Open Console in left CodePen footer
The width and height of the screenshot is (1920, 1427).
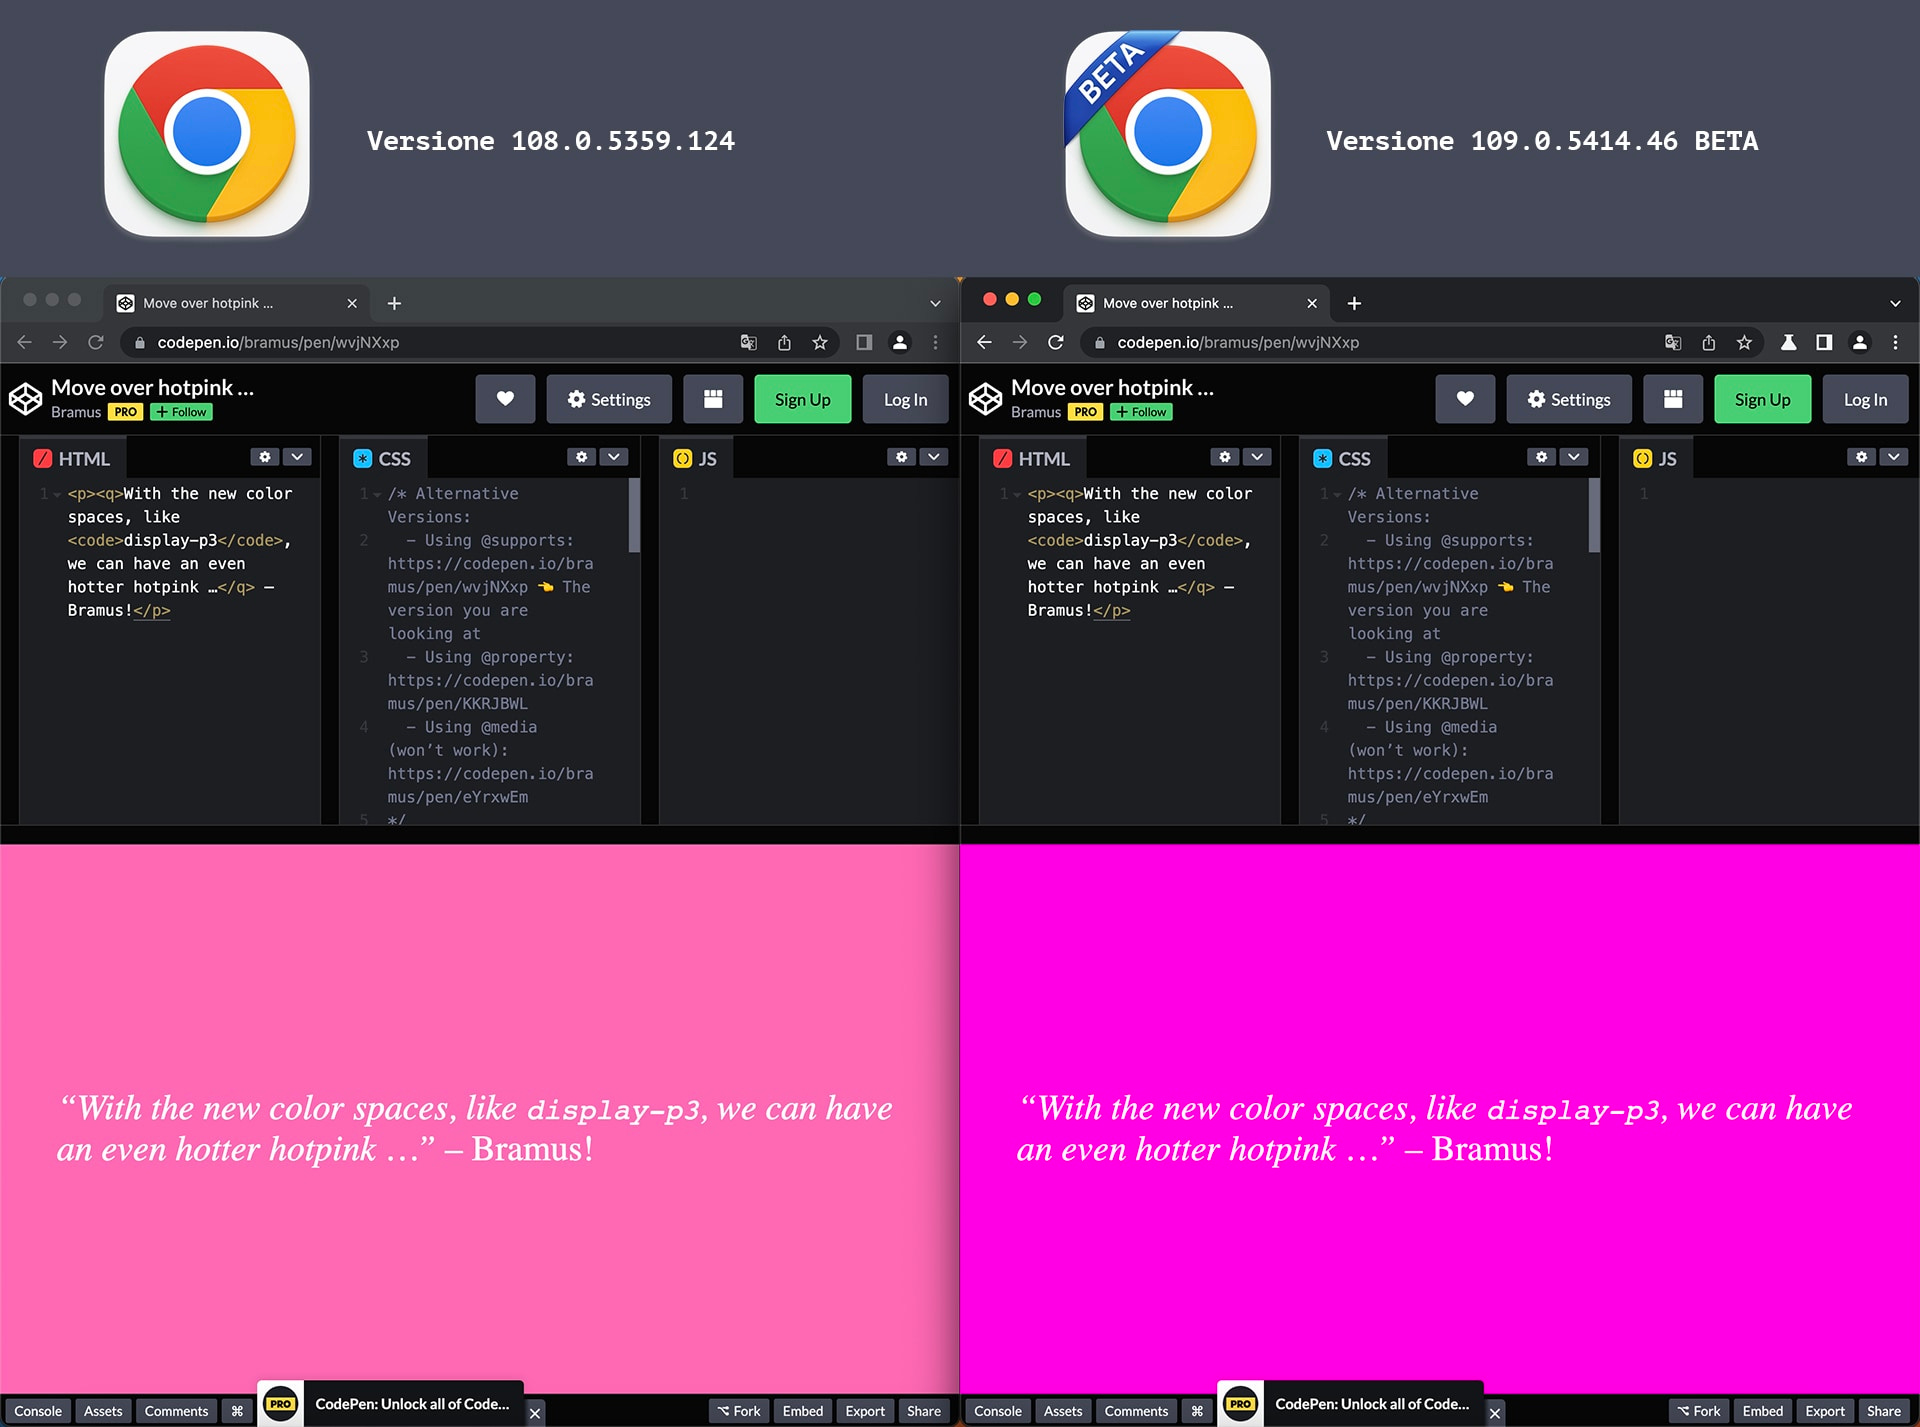coord(38,1411)
